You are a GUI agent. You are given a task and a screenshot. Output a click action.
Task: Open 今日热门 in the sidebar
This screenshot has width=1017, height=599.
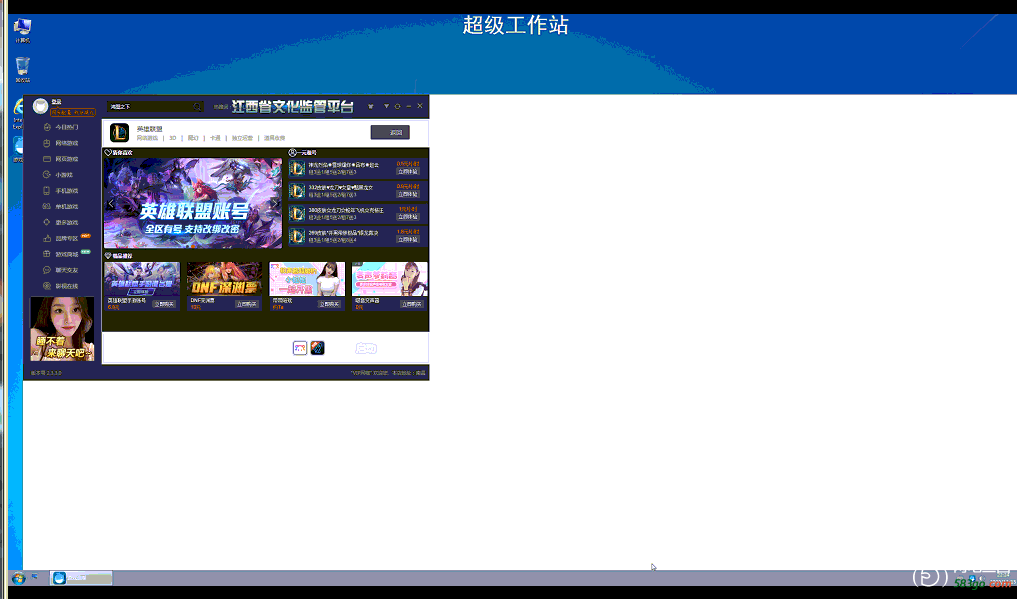[x=66, y=127]
